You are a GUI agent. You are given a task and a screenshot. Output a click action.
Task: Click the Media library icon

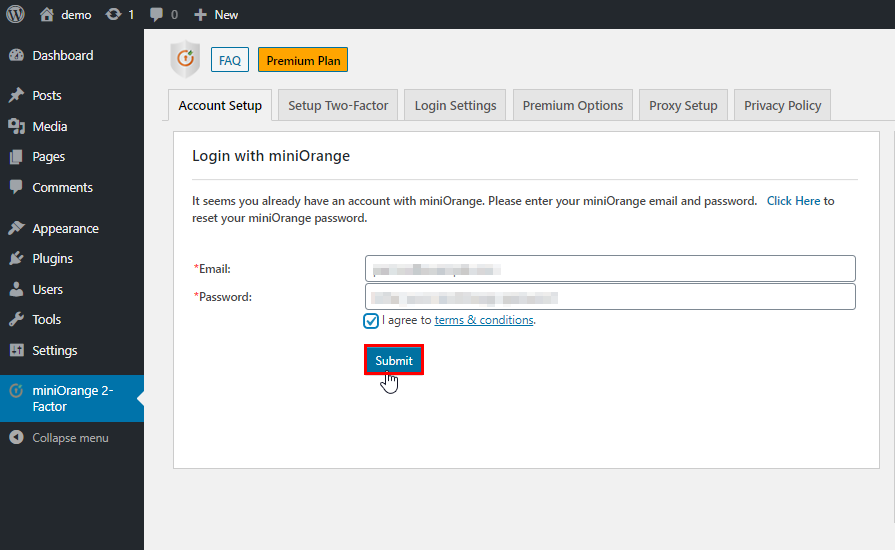[17, 126]
